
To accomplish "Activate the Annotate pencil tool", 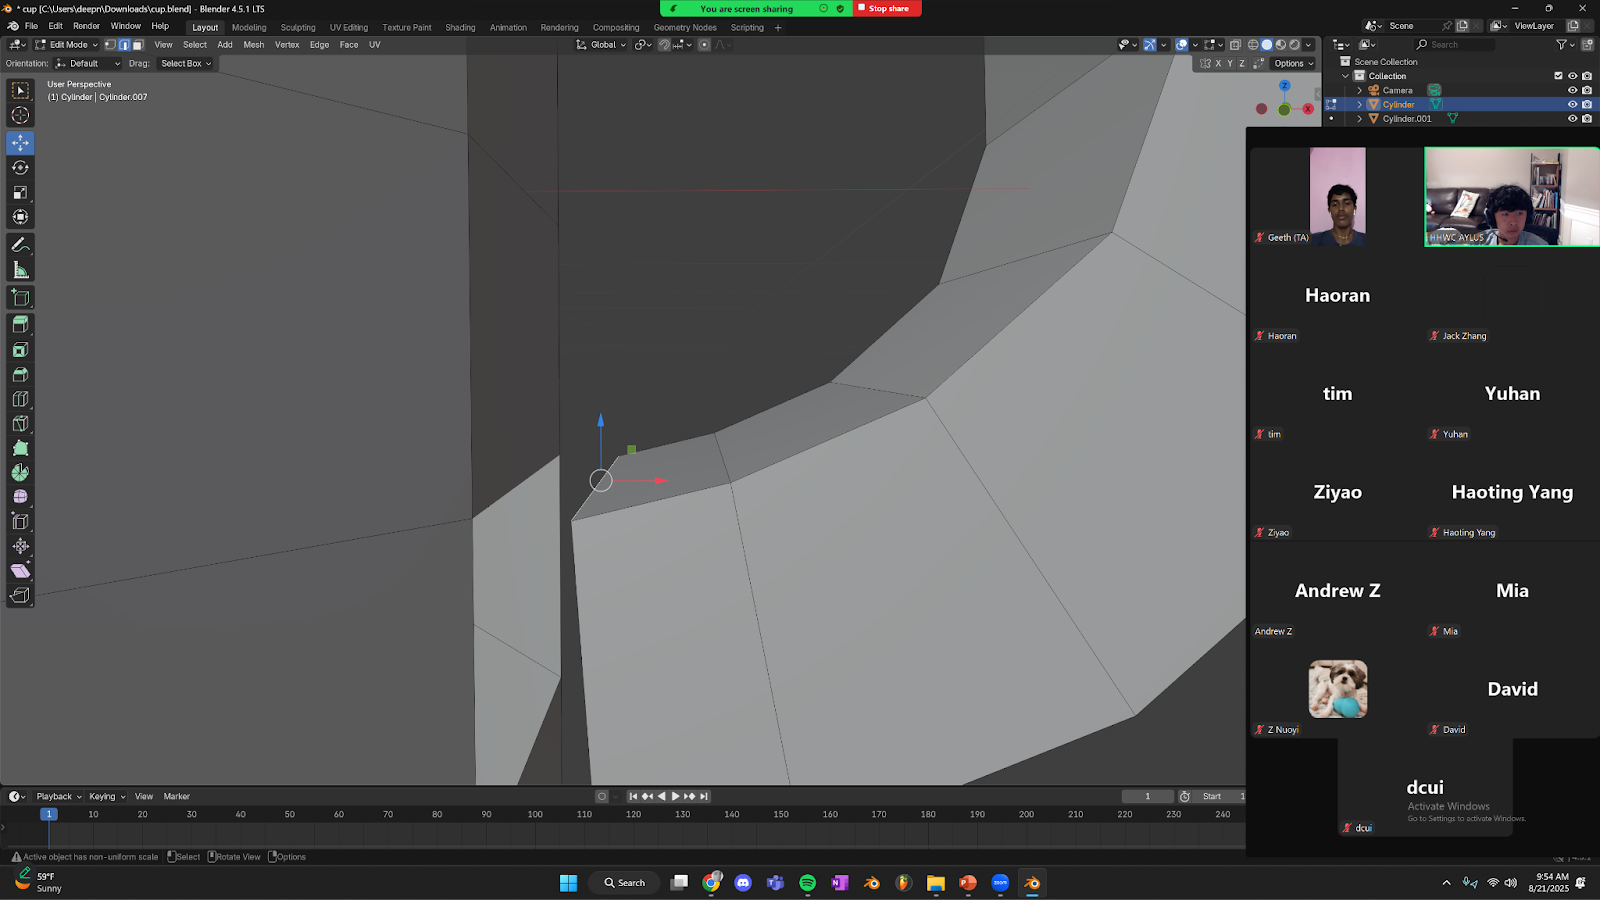I will click(x=20, y=245).
